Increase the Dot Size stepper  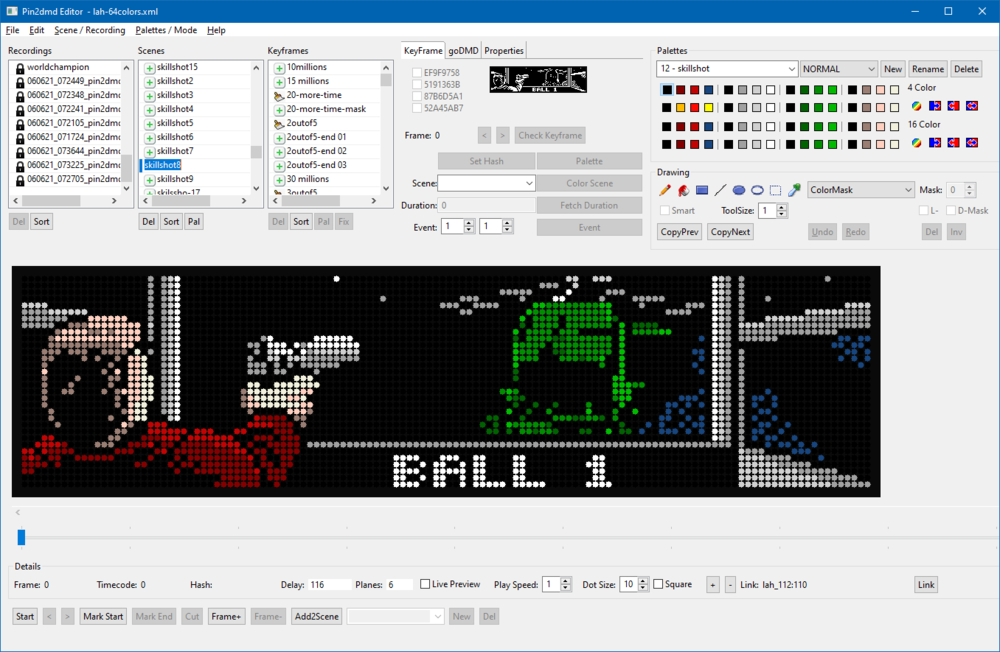[643, 581]
